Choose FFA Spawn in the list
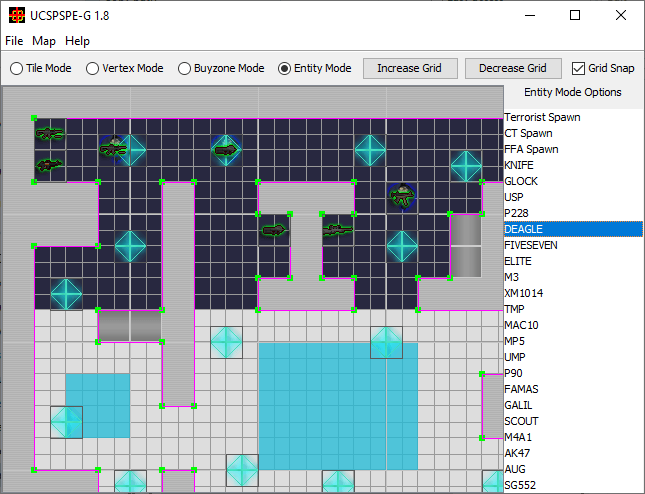Image resolution: width=645 pixels, height=494 pixels. click(573, 149)
